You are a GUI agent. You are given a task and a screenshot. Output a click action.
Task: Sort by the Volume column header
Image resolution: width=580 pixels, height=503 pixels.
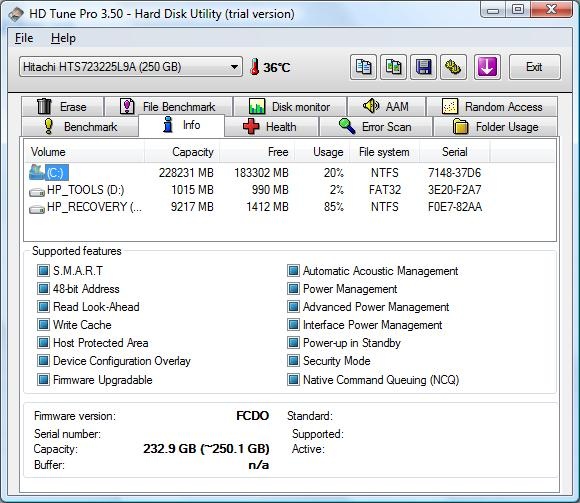pyautogui.click(x=84, y=152)
